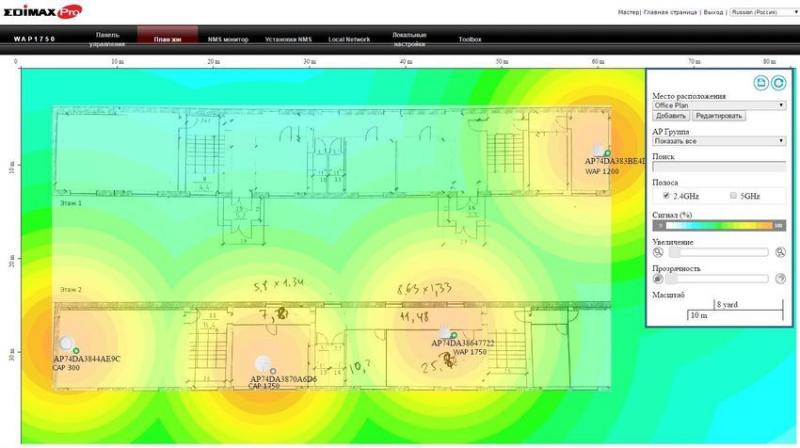The image size is (800, 448).
Task: Click the 'Этаж 1' floor label
Action: click(71, 203)
